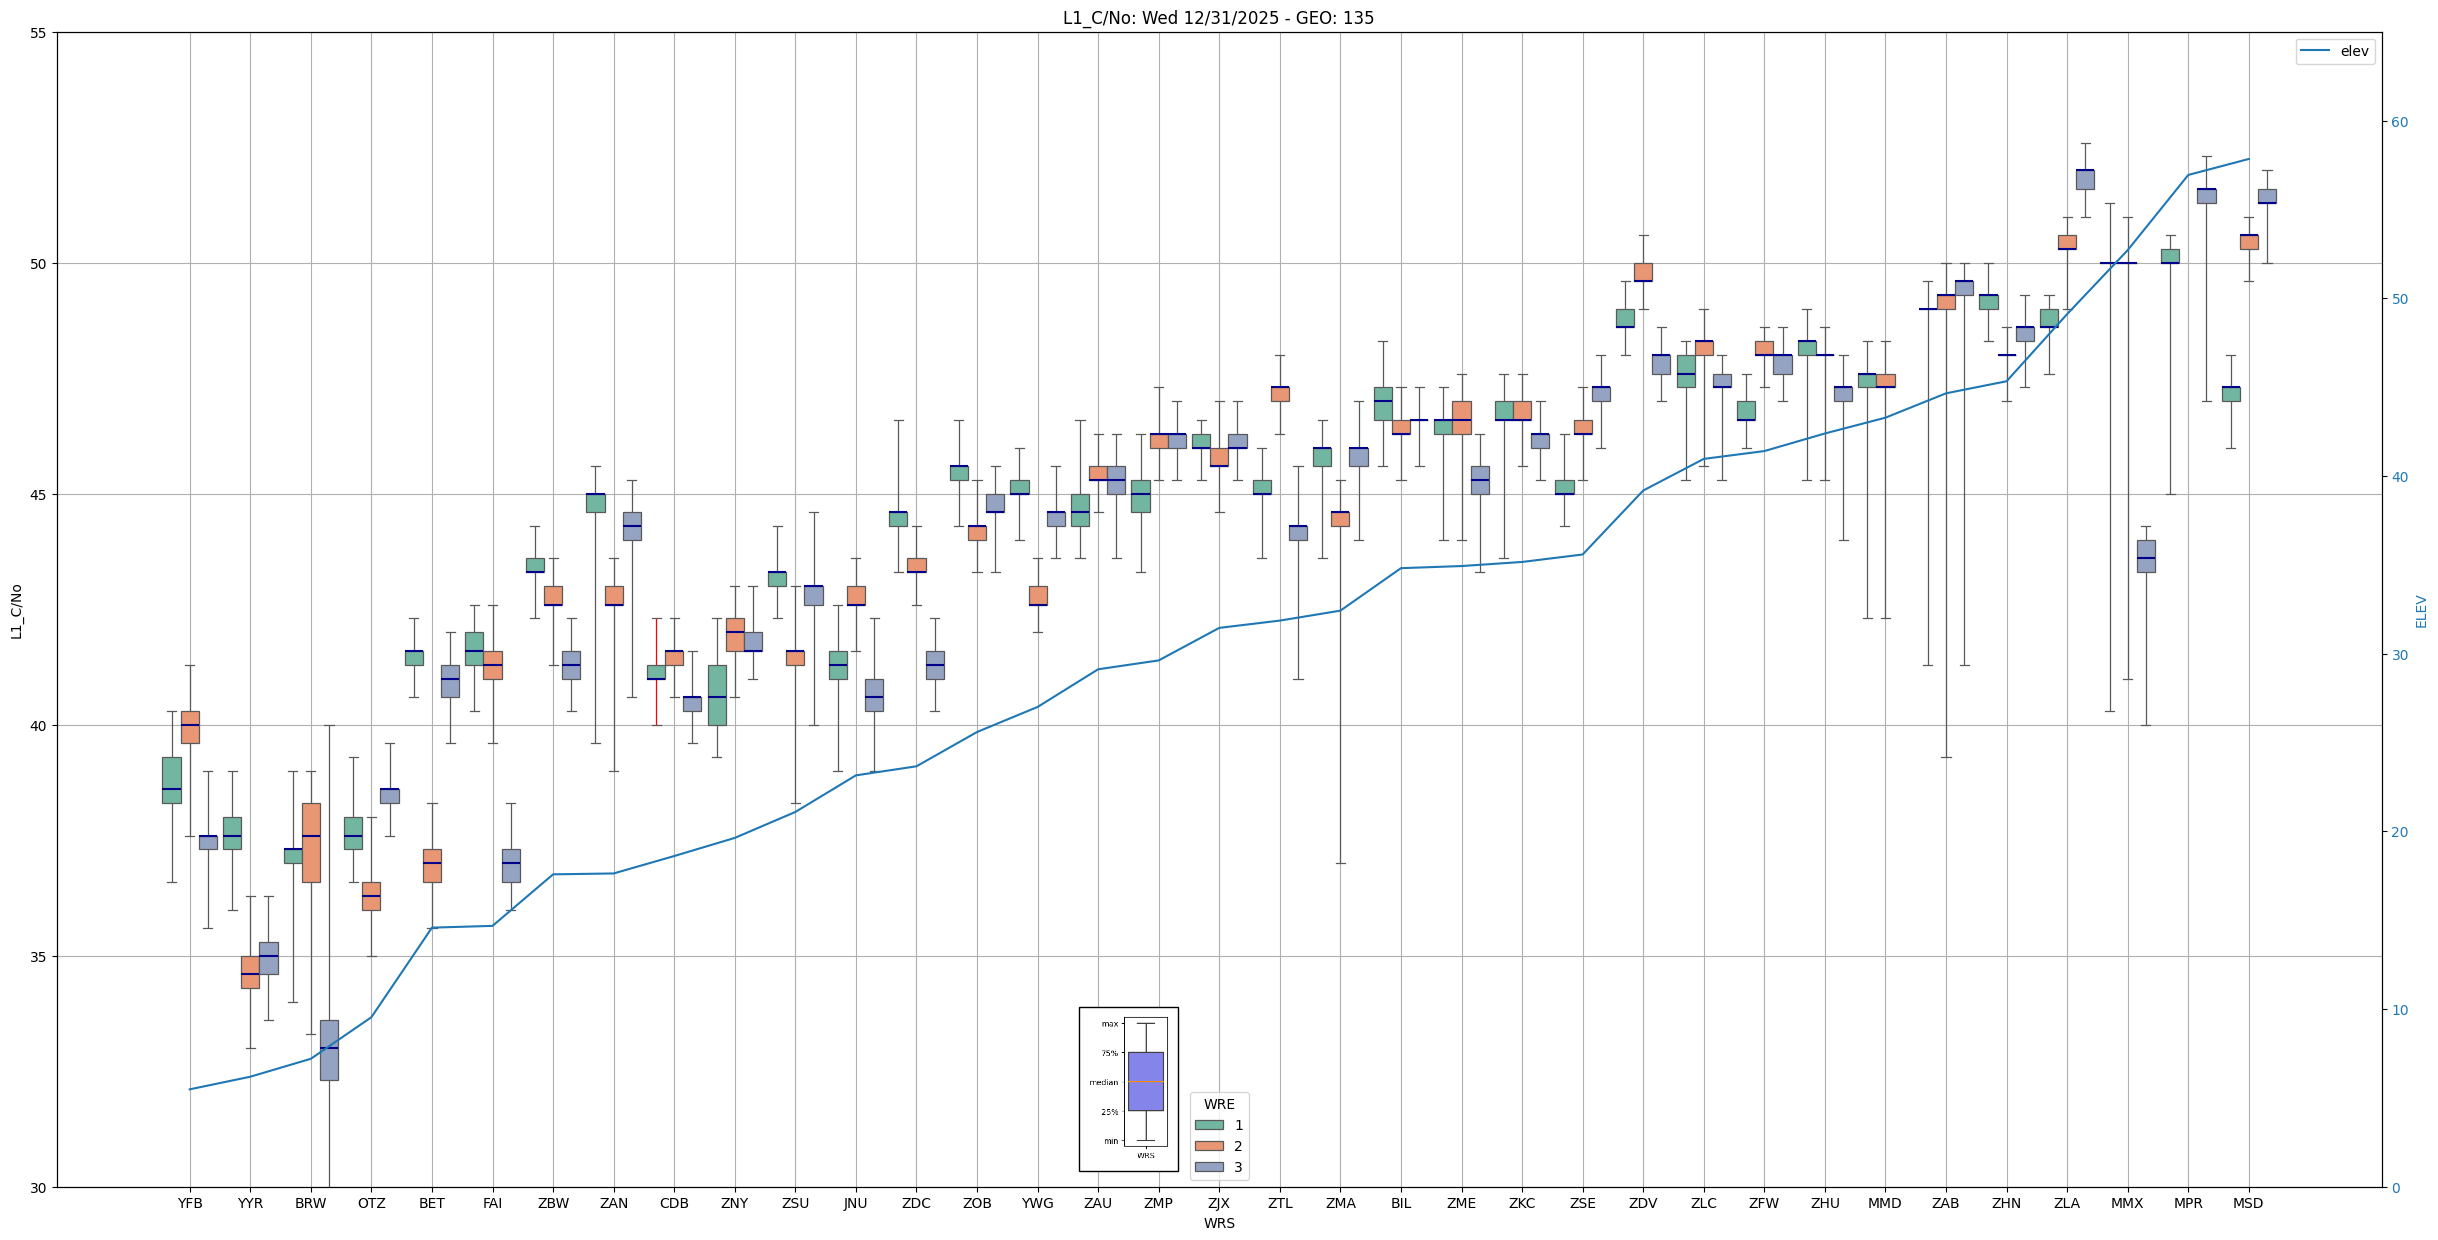Click the L1_C/No left axis label
The image size is (2438, 1240).
[x=16, y=611]
